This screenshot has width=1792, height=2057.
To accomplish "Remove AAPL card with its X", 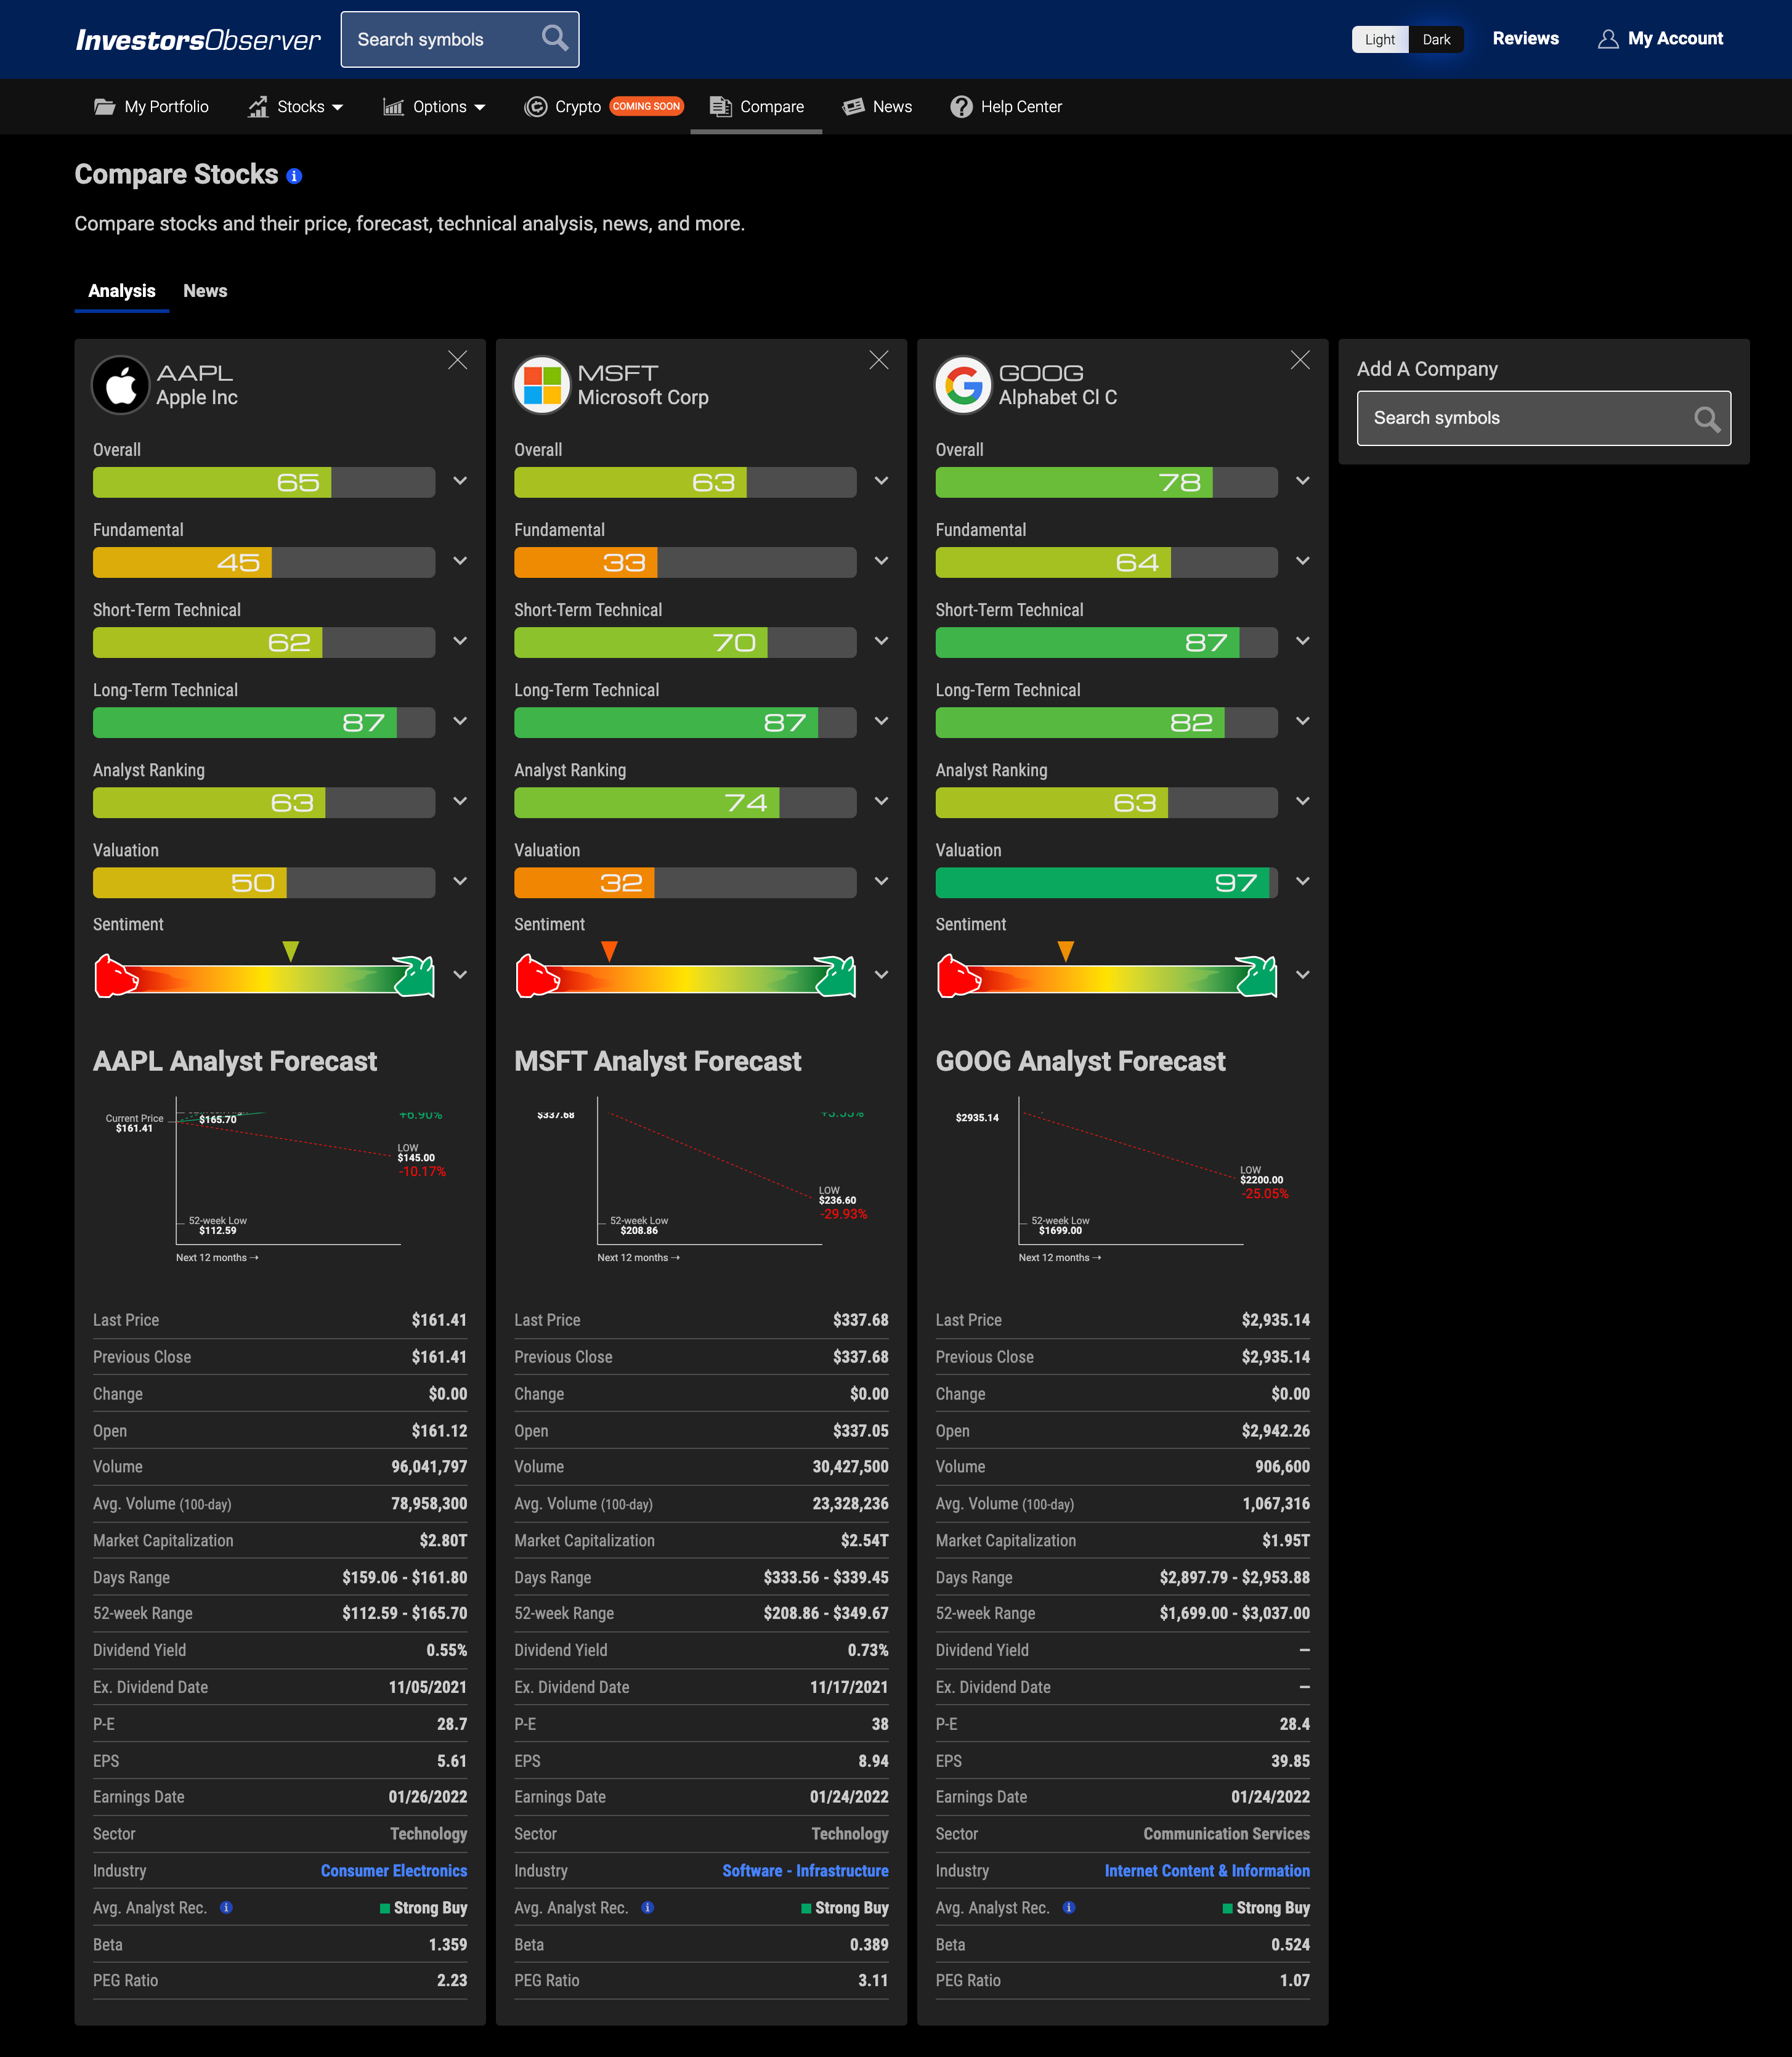I will coord(457,360).
